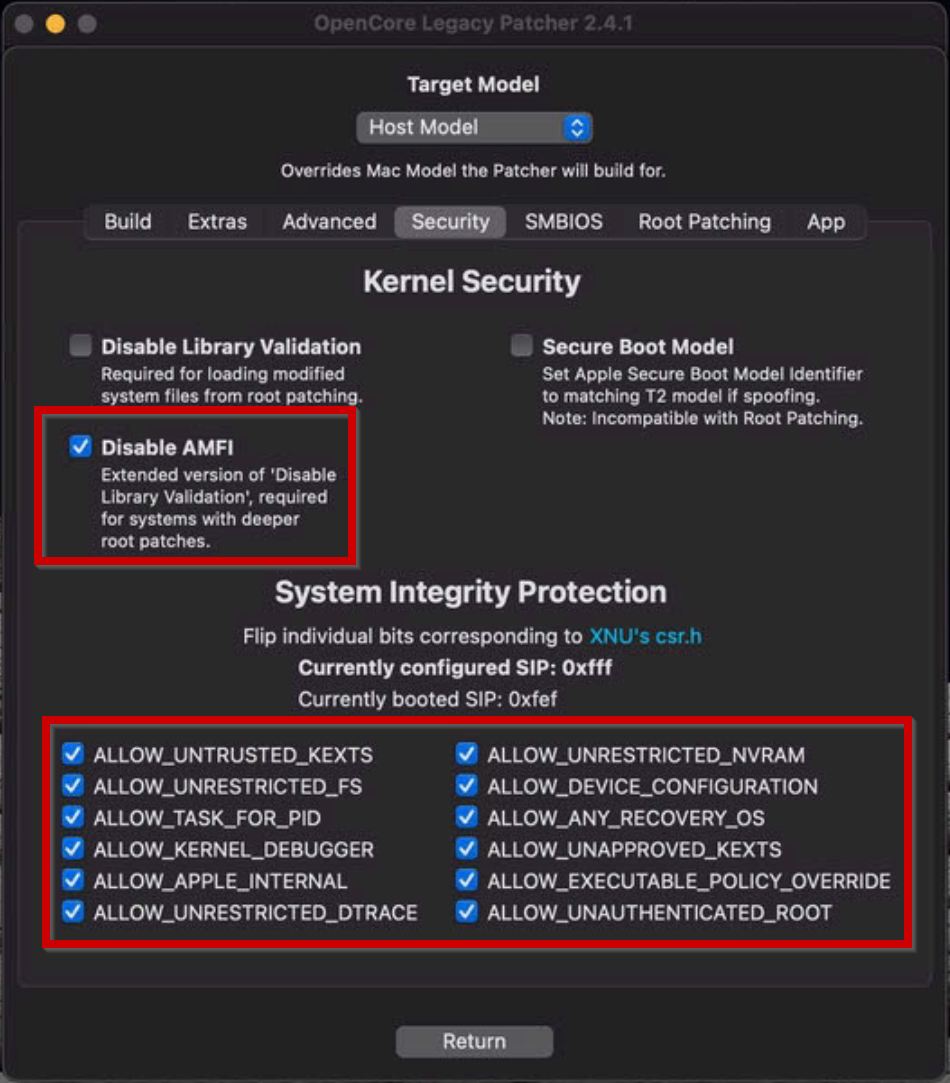The width and height of the screenshot is (950, 1083).
Task: Switch to the App tab
Action: (x=826, y=222)
